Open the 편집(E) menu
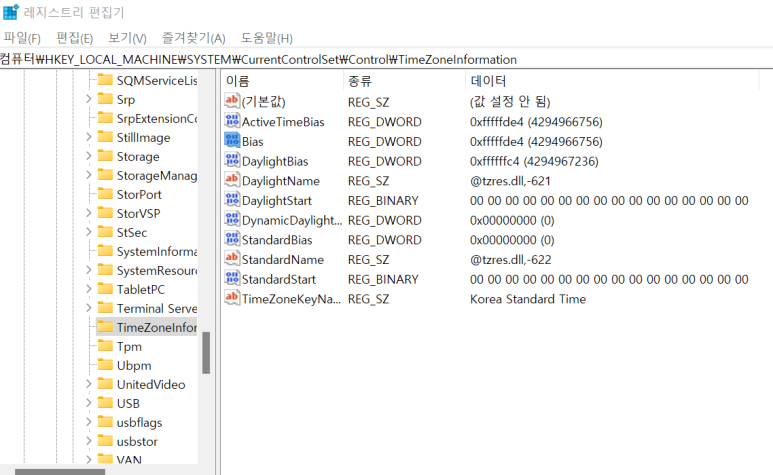 click(74, 38)
